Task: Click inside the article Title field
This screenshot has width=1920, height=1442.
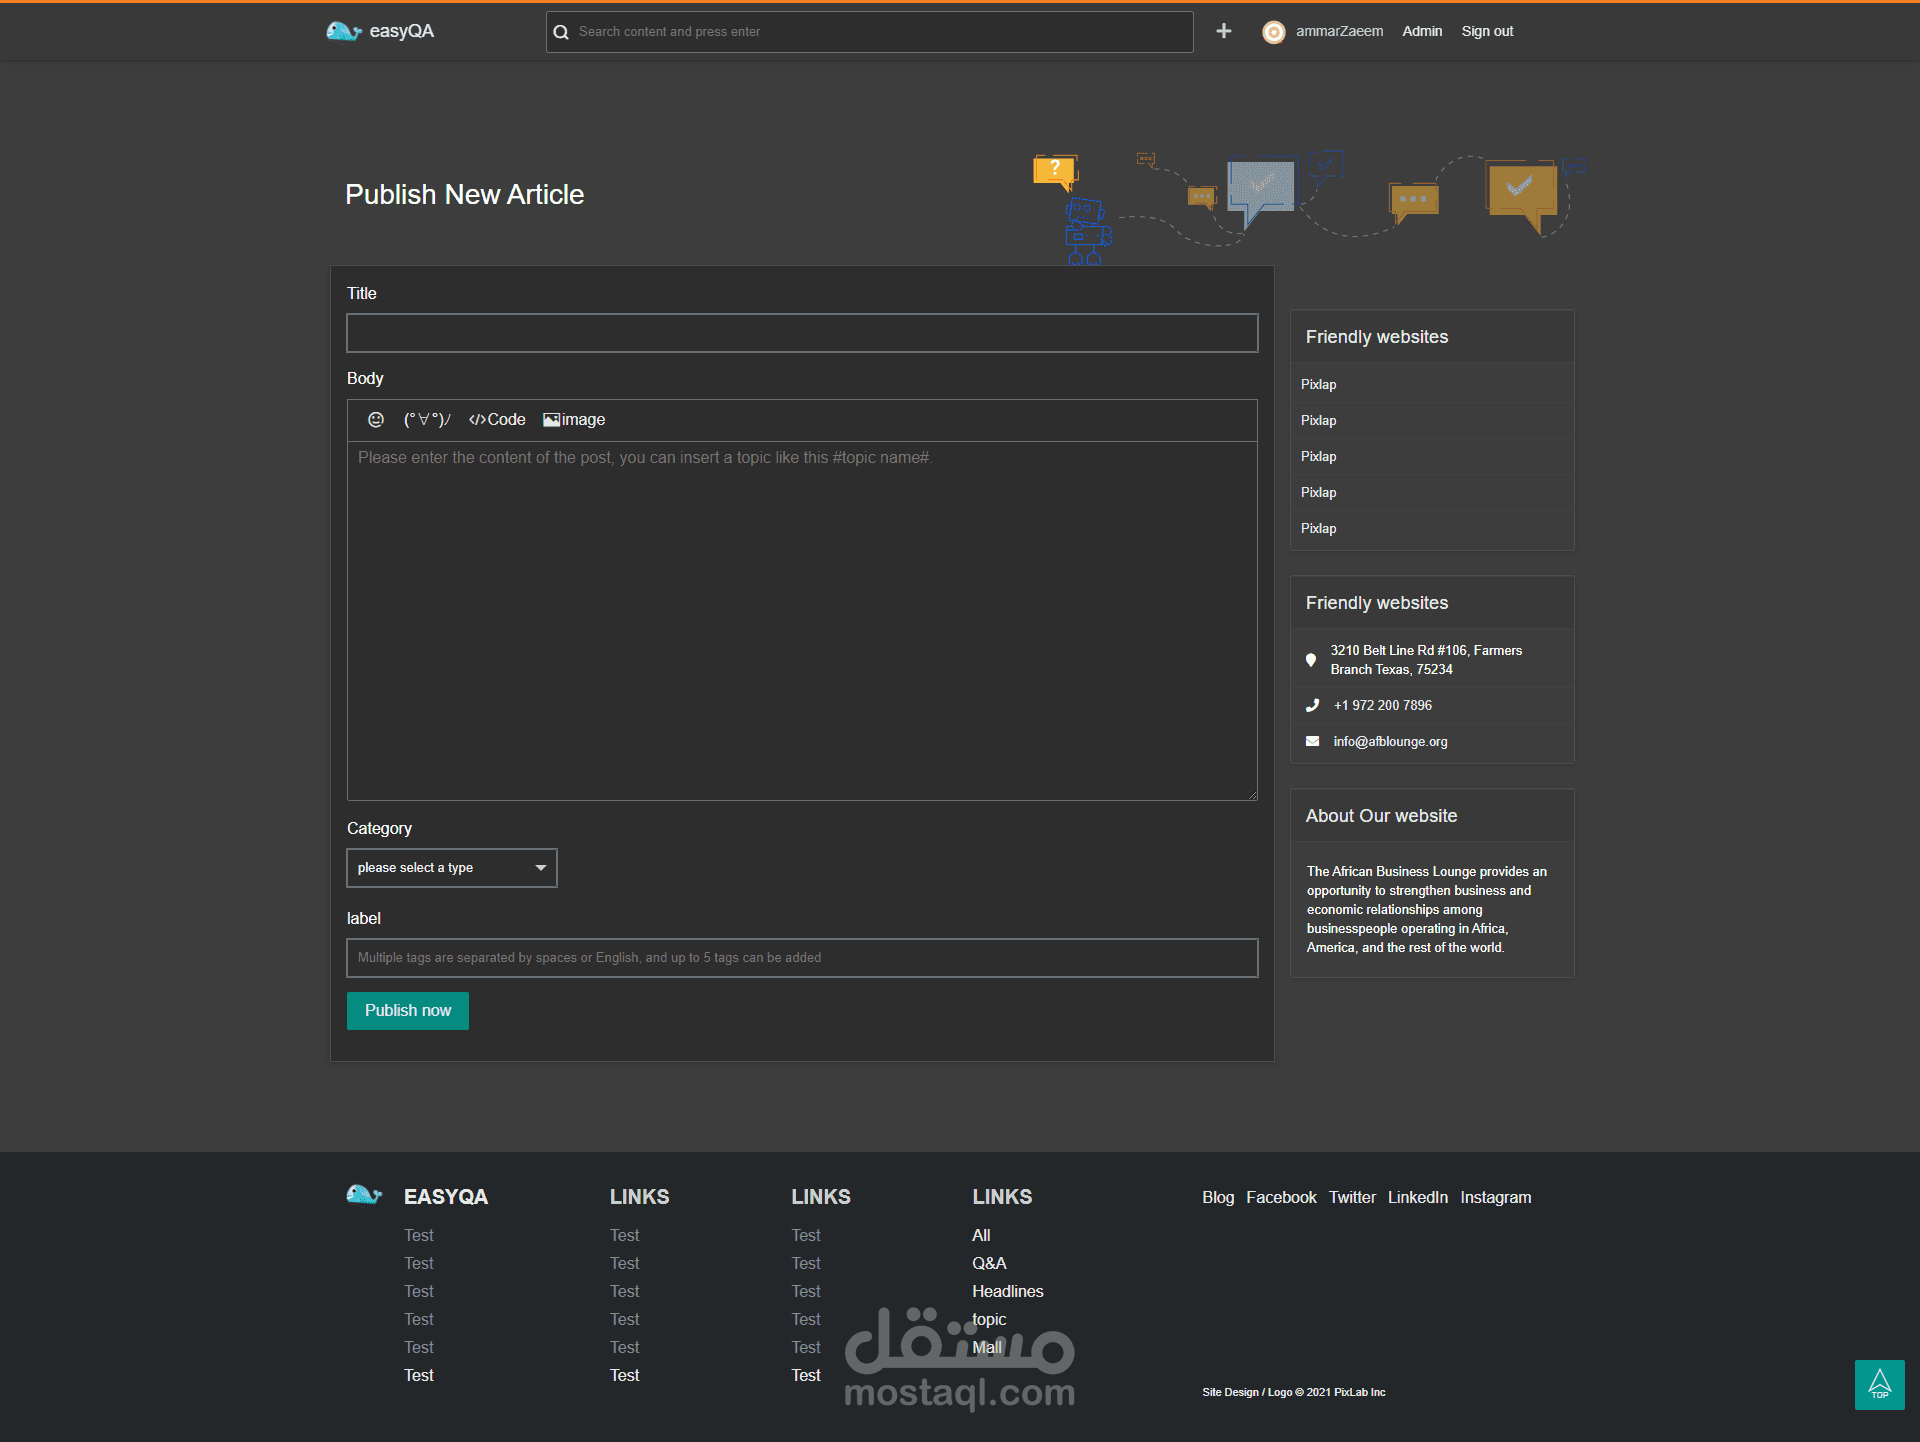Action: click(801, 332)
